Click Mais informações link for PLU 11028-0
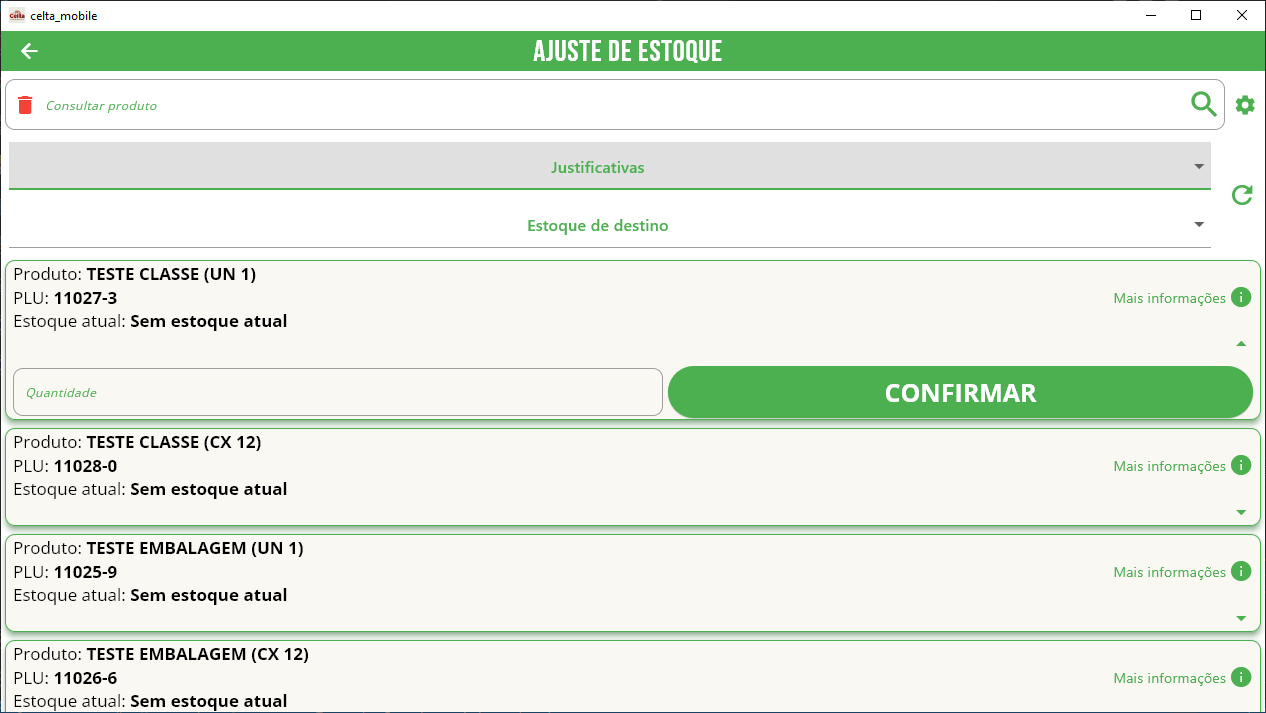Viewport: 1266px width, 713px height. [1169, 466]
